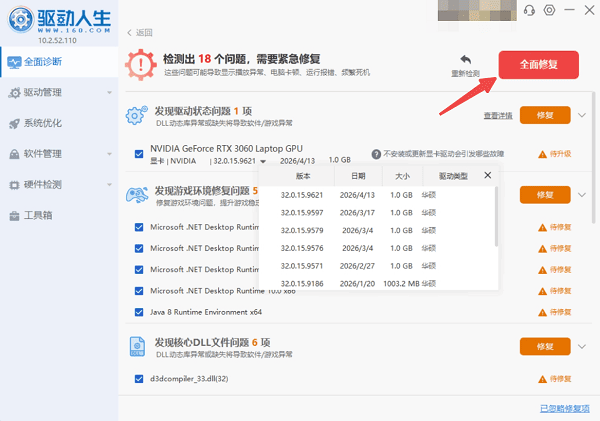Click the 日期 column header in popup
The image size is (600, 421).
pos(358,176)
